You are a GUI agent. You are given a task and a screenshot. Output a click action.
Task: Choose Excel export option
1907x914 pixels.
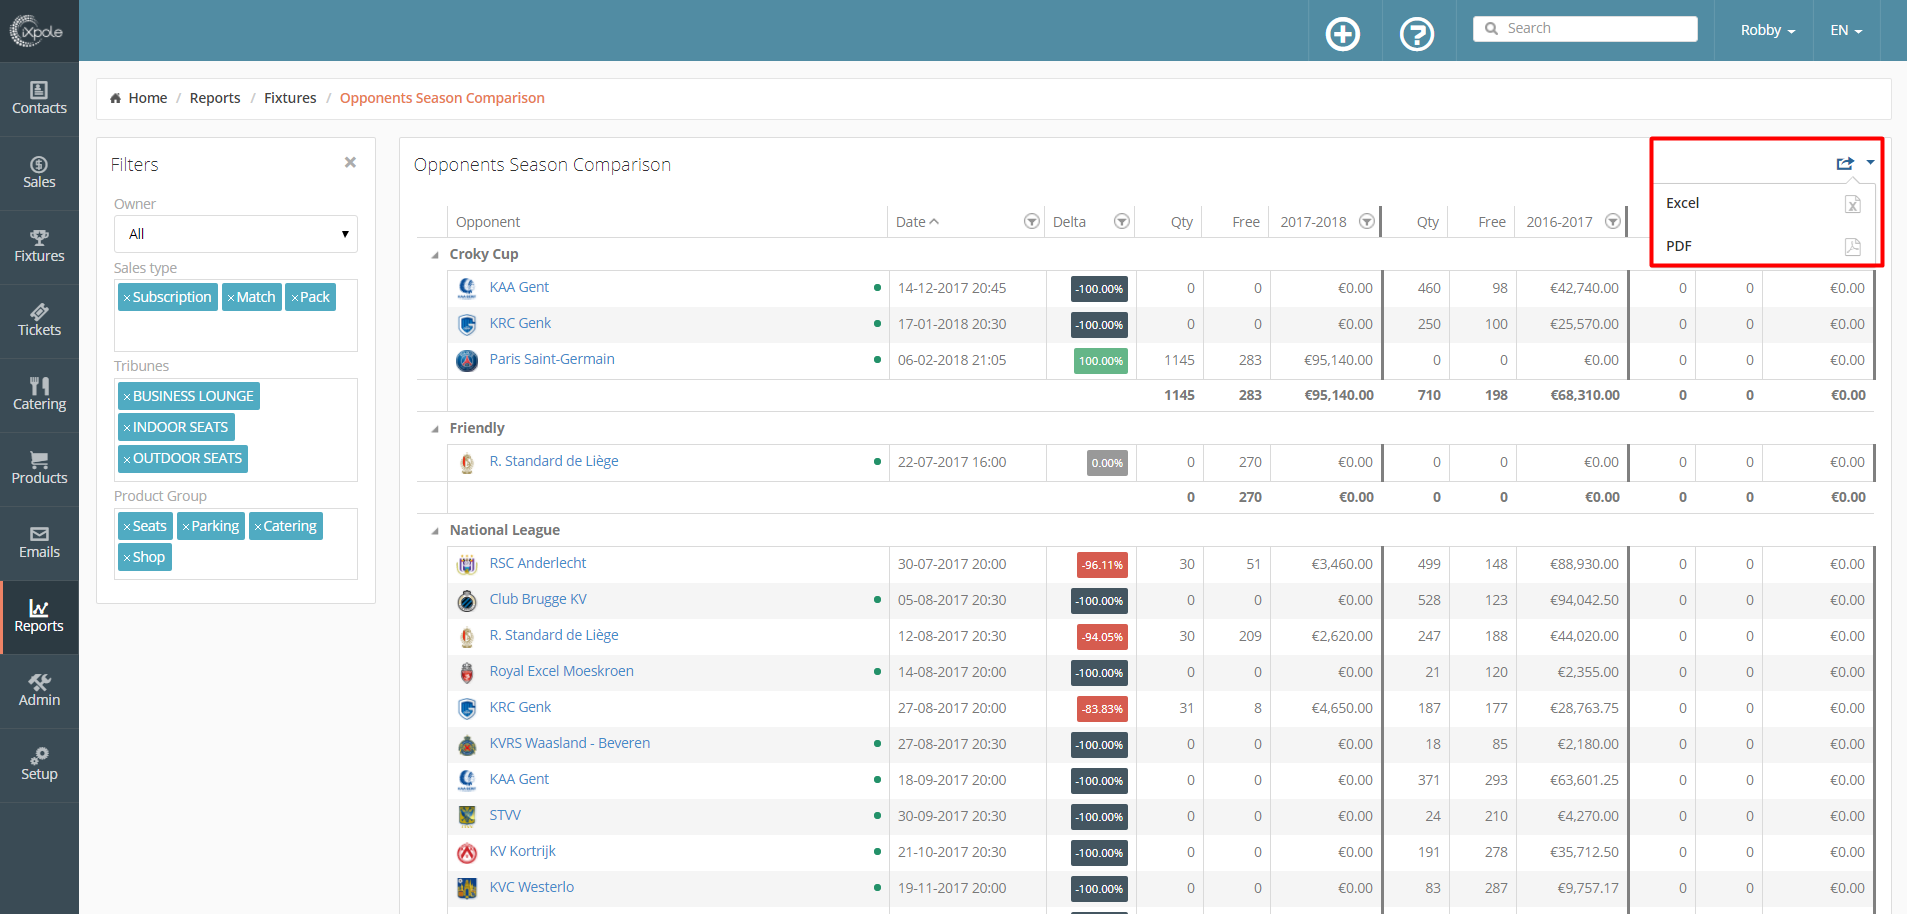tap(1765, 203)
